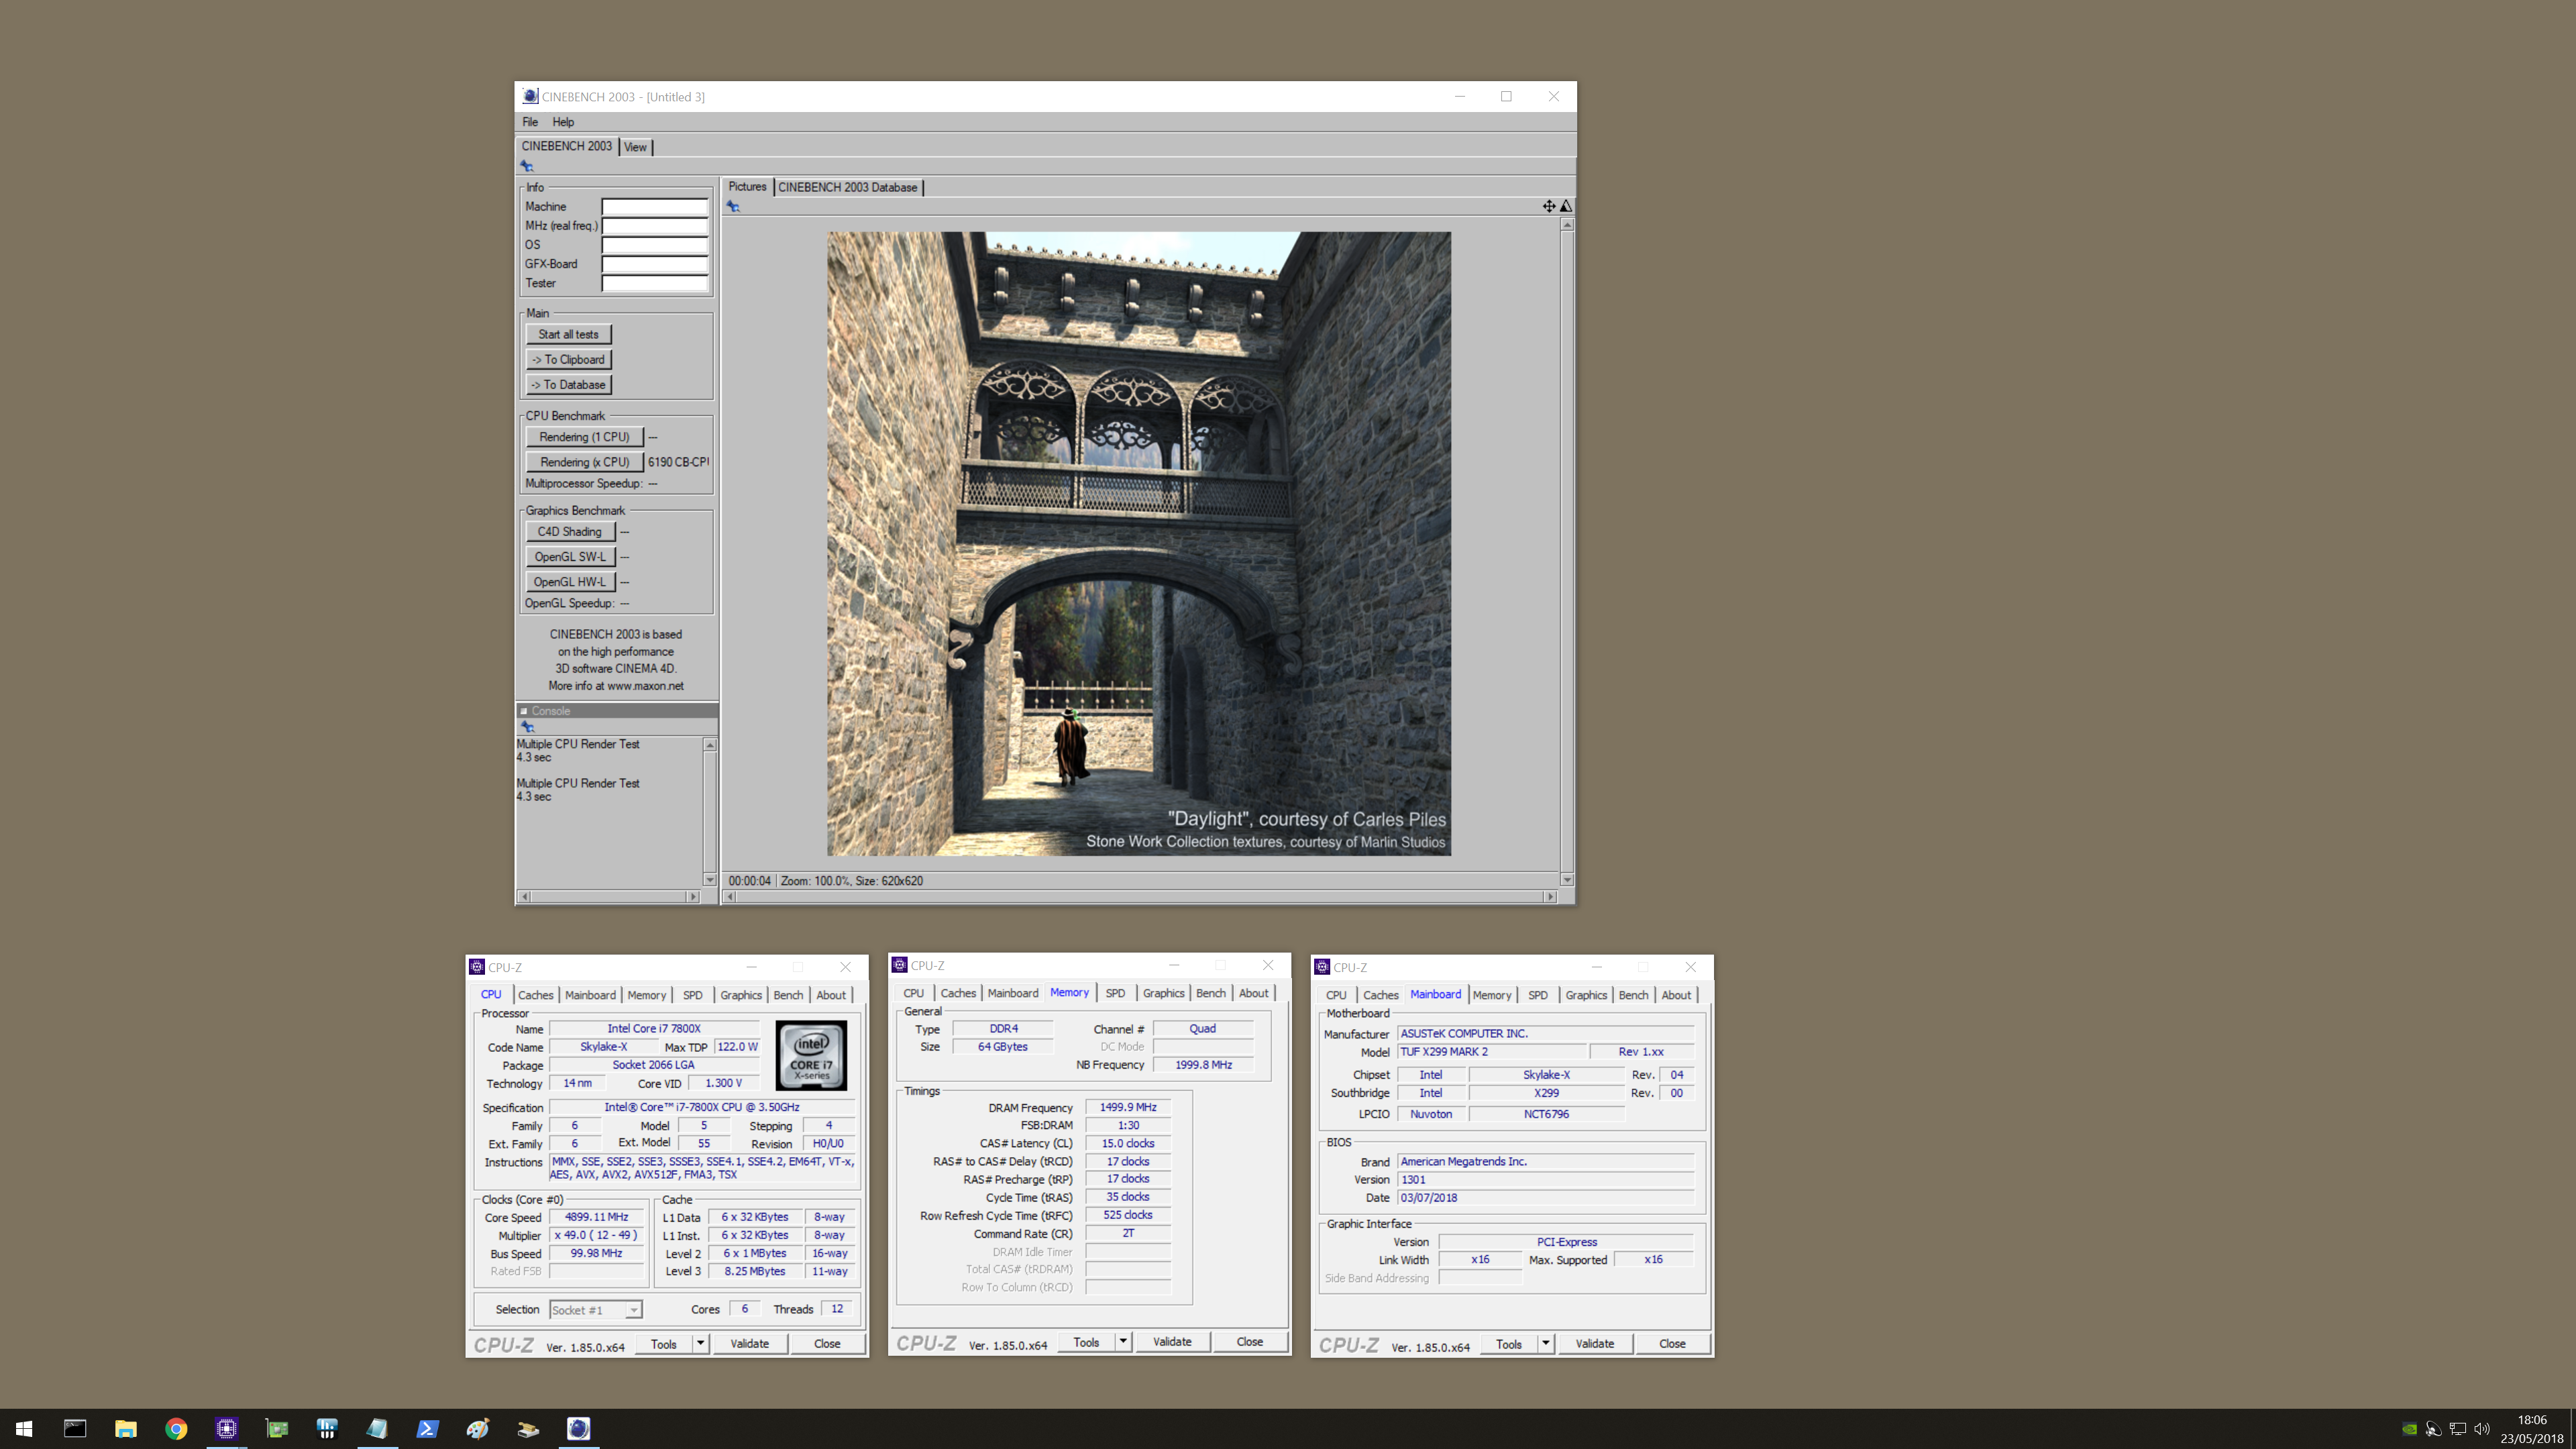This screenshot has height=1449, width=2576.
Task: Click the picture panel scroll-up arrow
Action: (1567, 225)
